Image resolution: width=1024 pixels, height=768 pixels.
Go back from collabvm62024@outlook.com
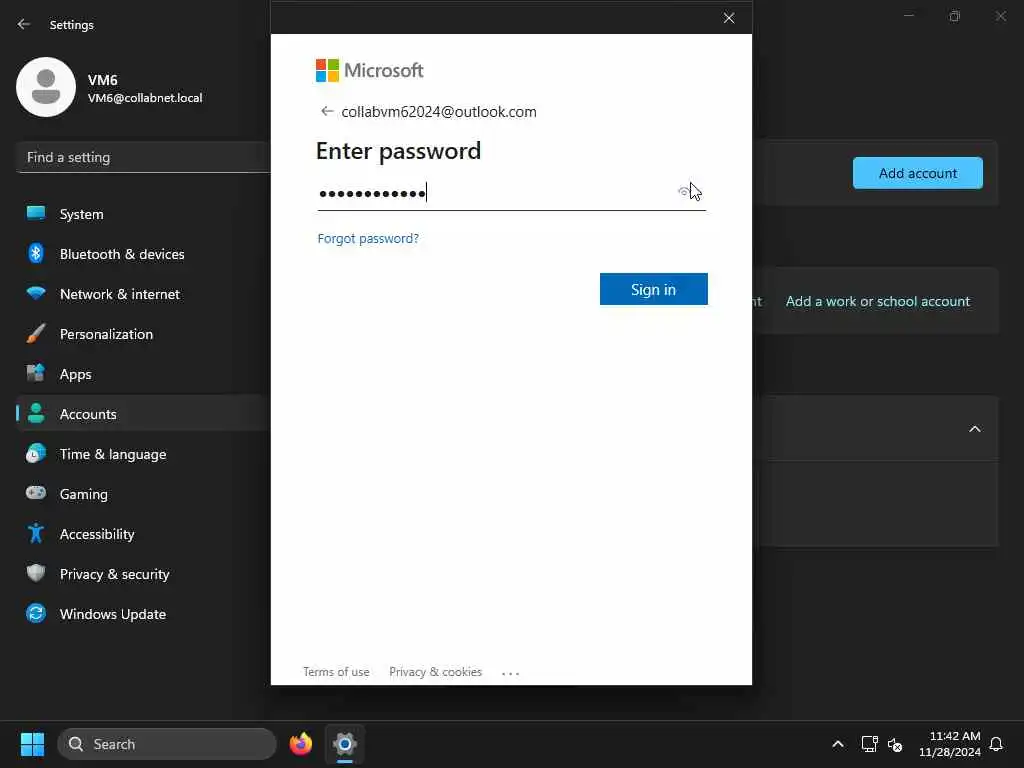click(x=327, y=112)
